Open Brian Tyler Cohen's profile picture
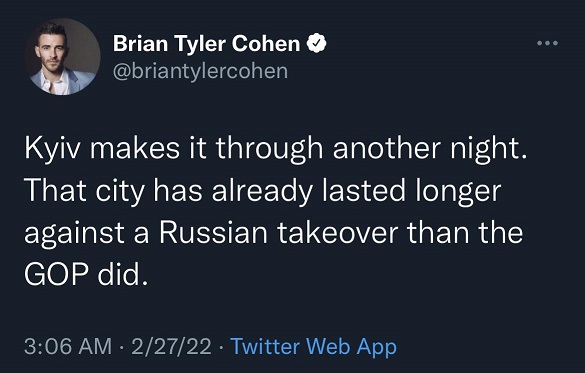The width and height of the screenshot is (585, 373). tap(63, 57)
